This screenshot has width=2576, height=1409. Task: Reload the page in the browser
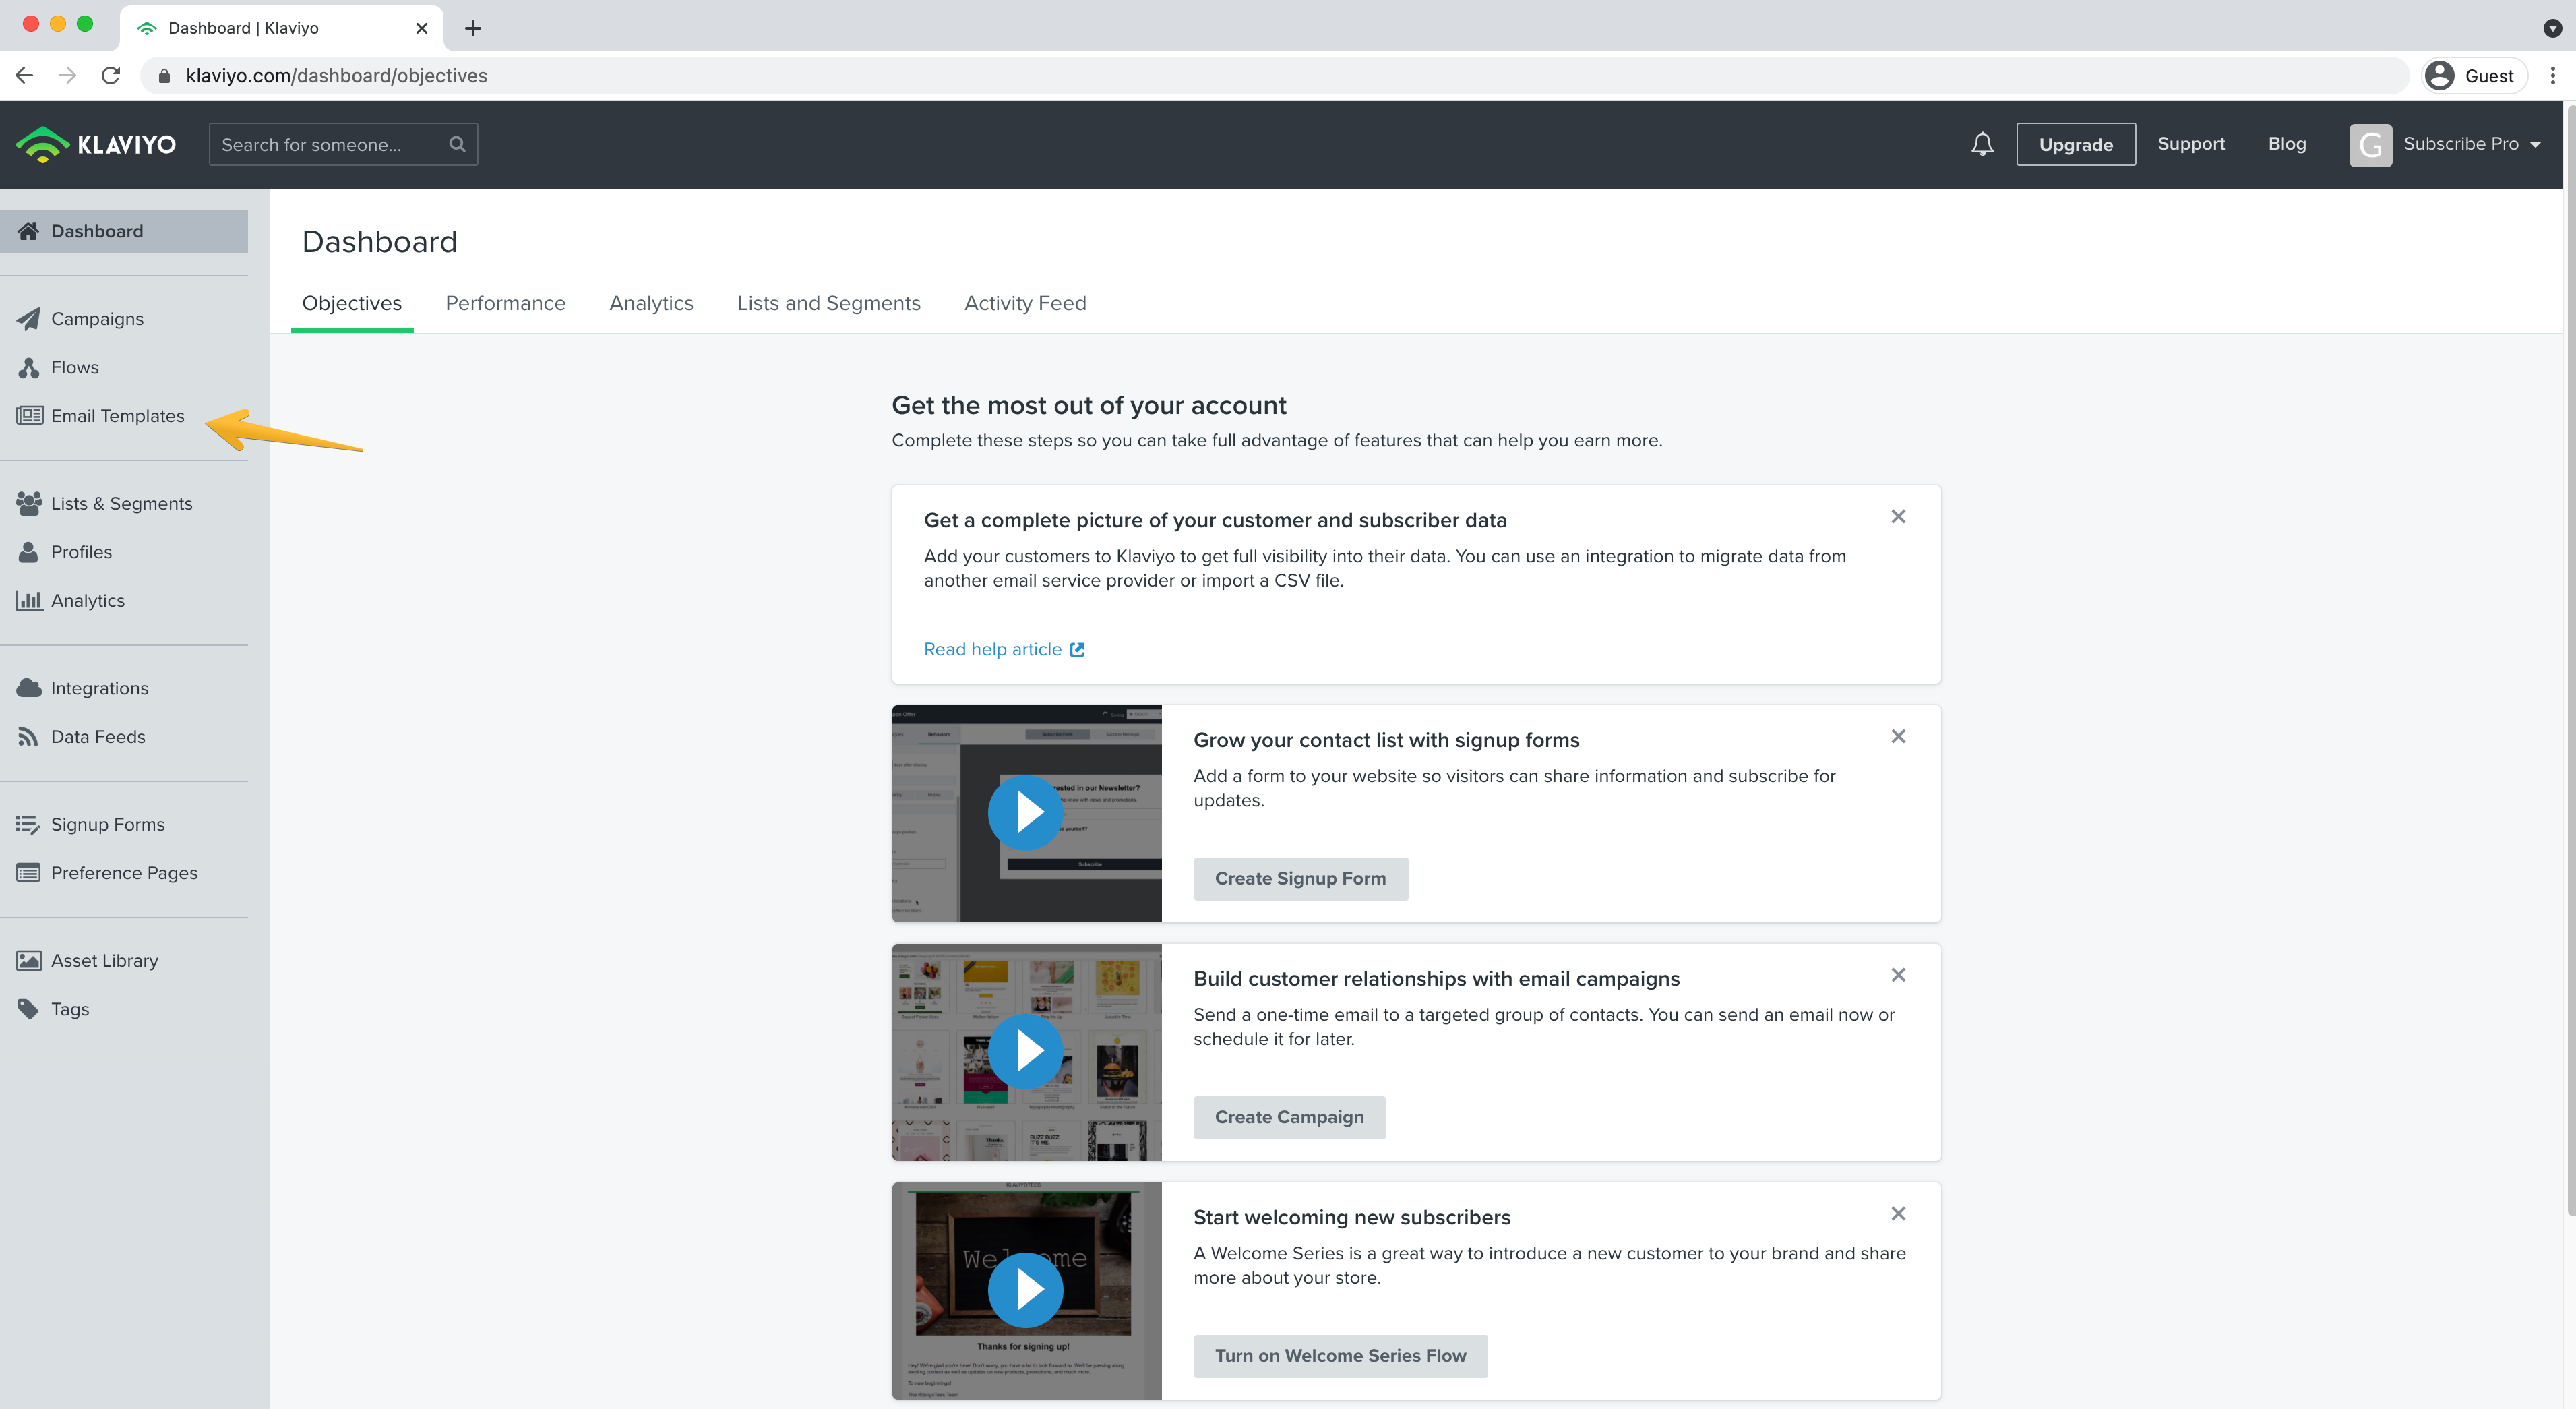point(111,75)
